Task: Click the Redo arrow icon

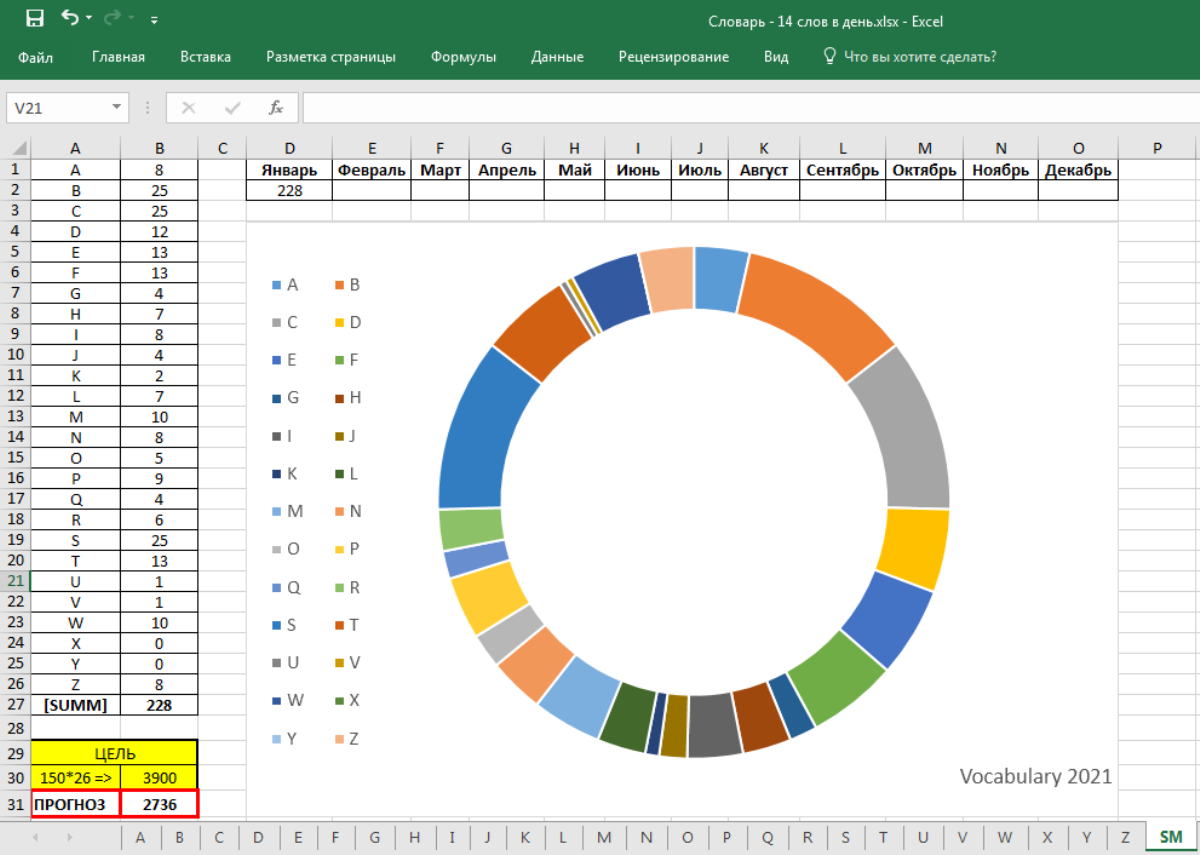Action: coord(113,18)
